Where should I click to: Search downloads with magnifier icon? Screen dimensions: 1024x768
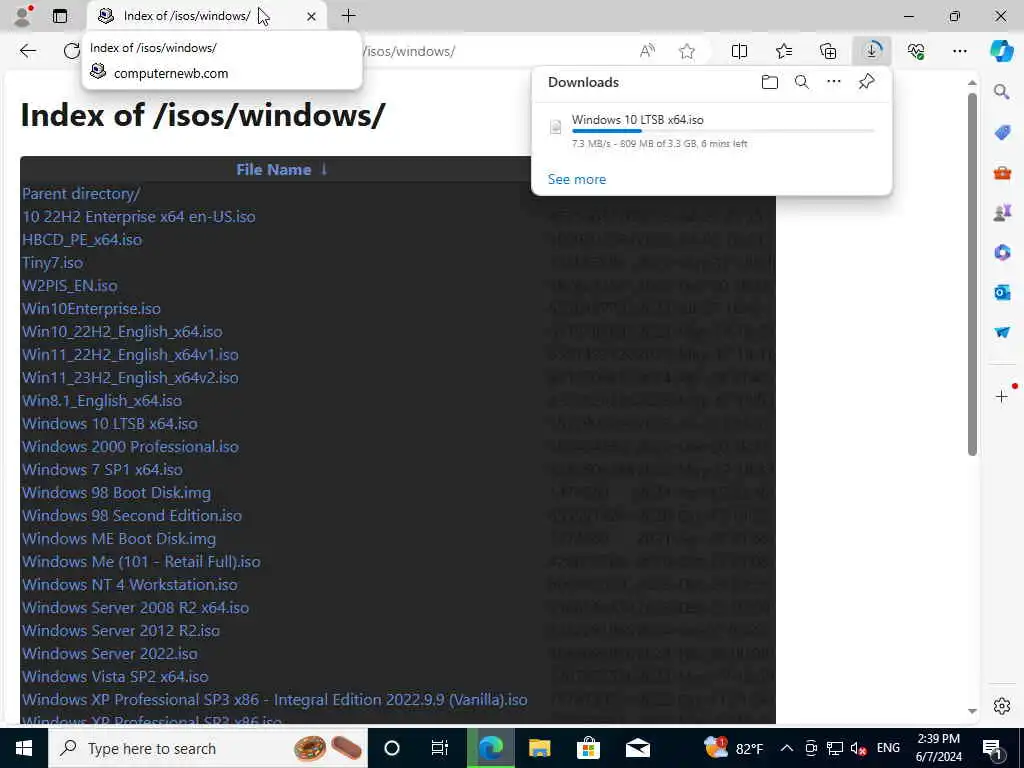tap(801, 82)
